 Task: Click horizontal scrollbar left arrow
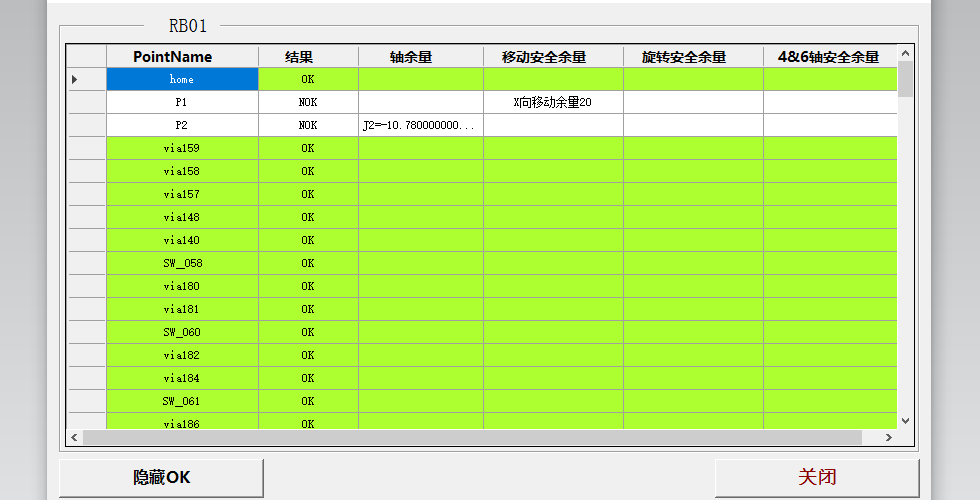coord(74,438)
